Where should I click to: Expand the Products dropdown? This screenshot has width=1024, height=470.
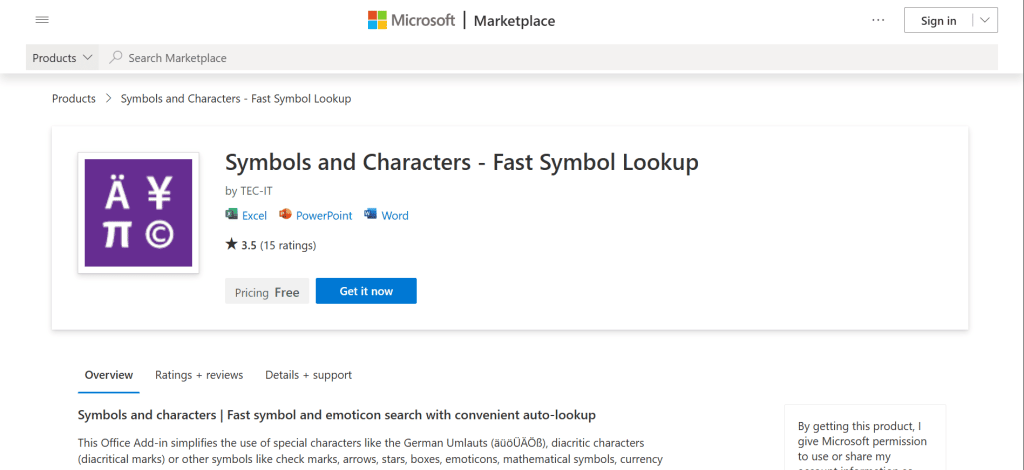(x=63, y=58)
